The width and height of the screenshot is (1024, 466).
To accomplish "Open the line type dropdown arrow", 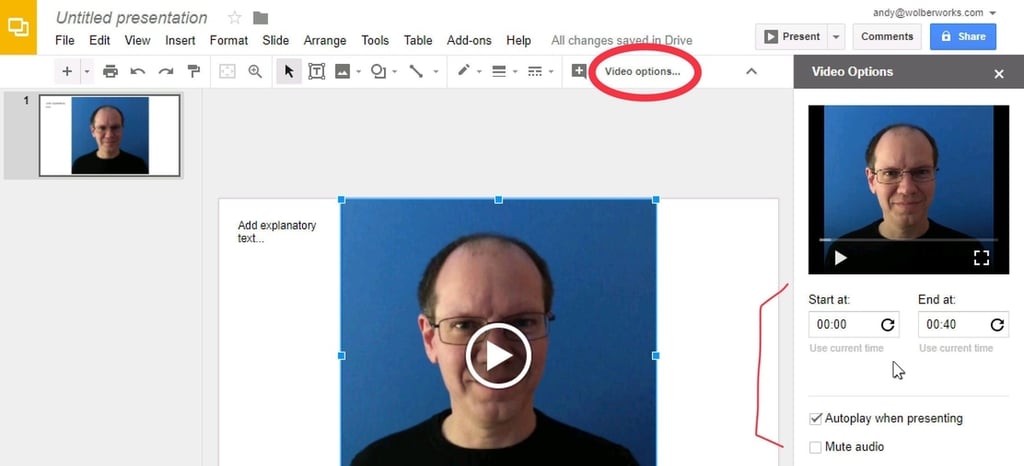I will tap(436, 72).
